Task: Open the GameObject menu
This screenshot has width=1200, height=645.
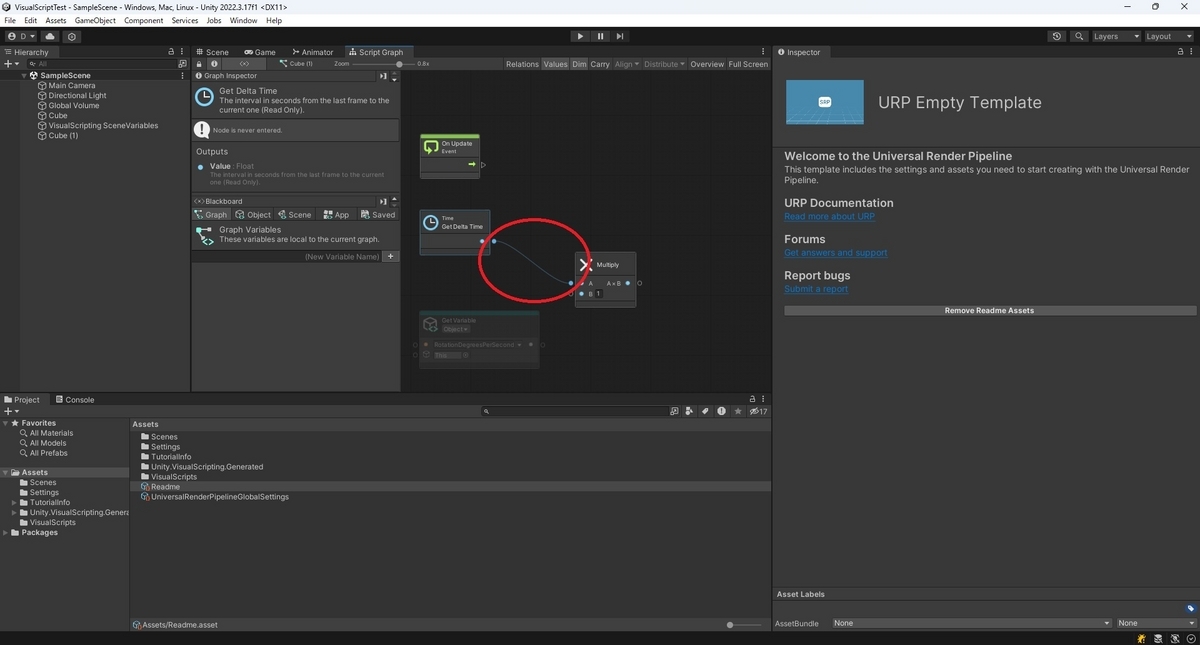Action: pos(94,20)
